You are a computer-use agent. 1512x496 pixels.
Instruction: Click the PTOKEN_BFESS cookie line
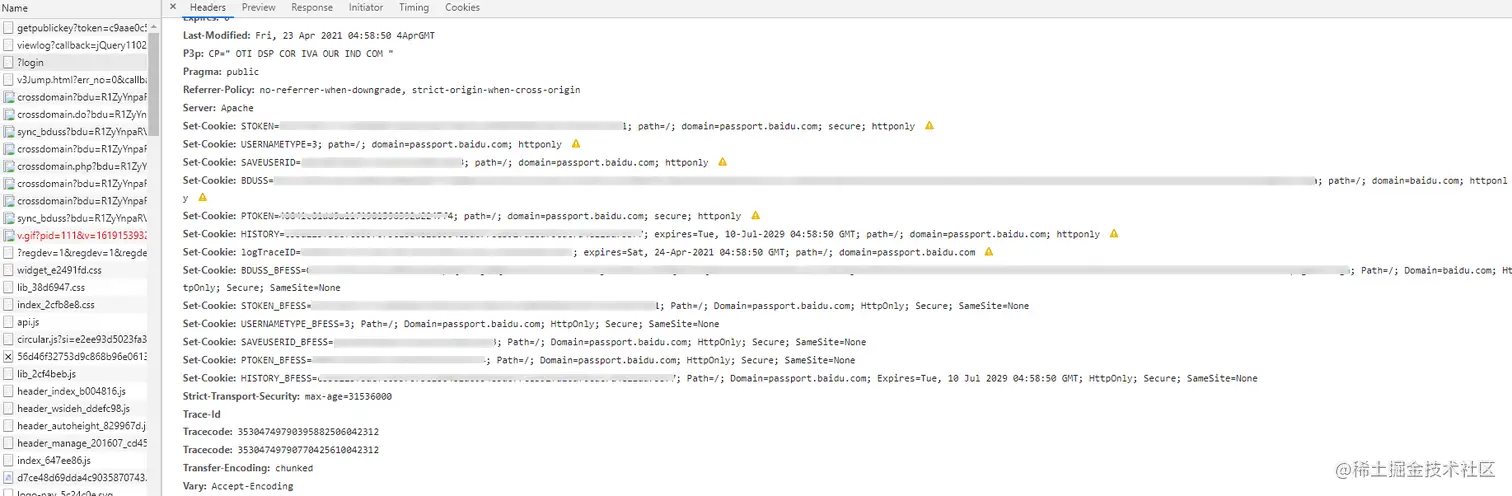pyautogui.click(x=519, y=360)
